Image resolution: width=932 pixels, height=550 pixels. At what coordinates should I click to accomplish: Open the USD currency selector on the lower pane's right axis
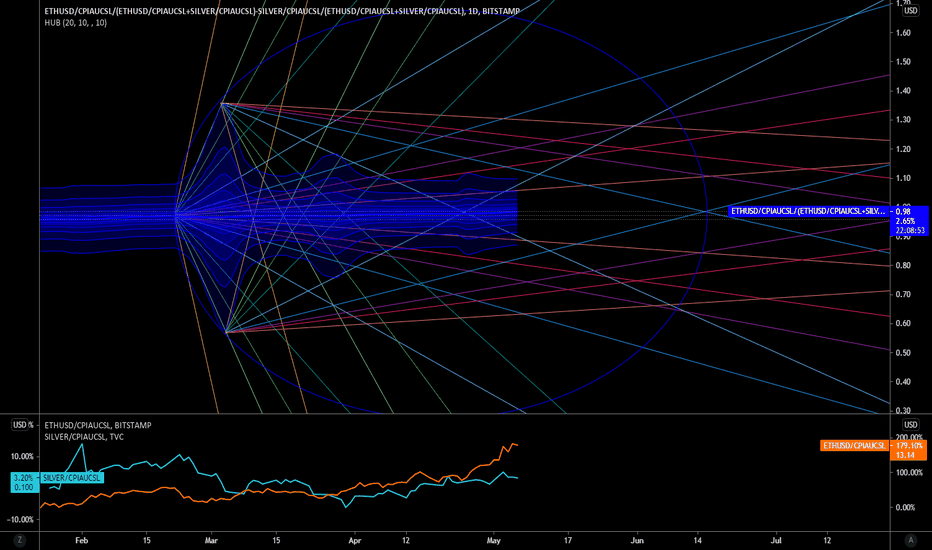pyautogui.click(x=911, y=425)
